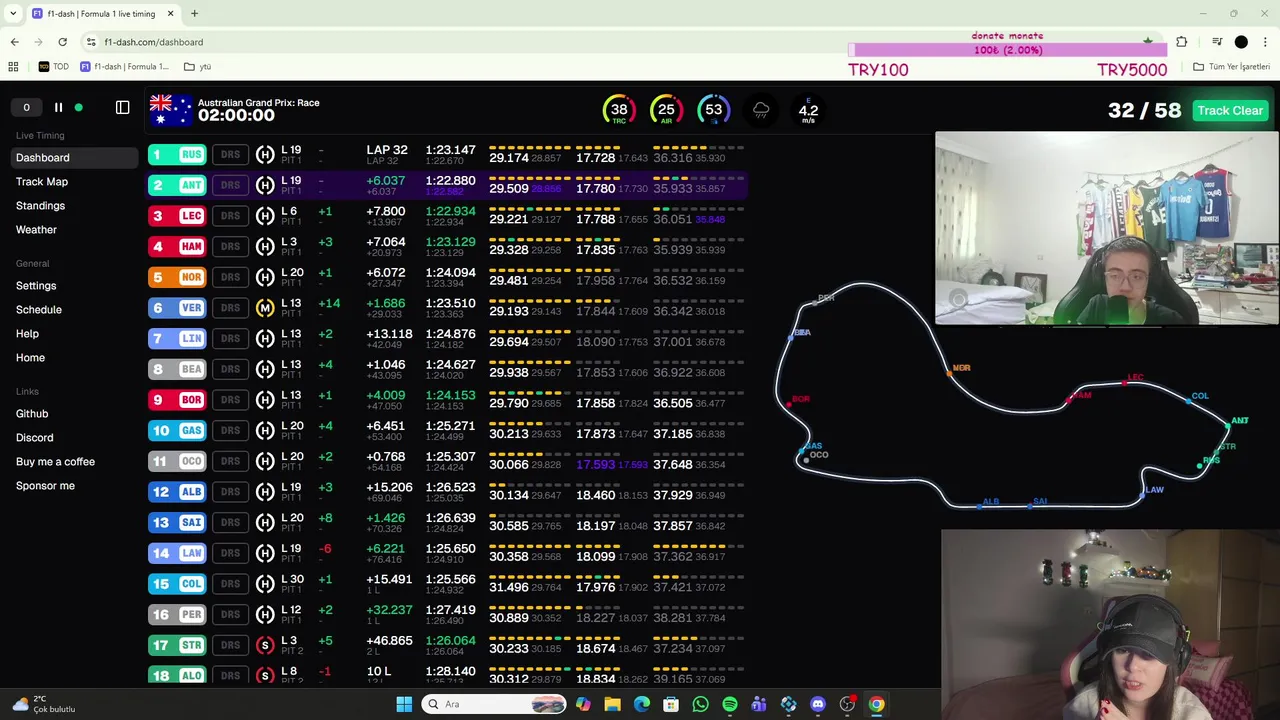Open the ytü bookmarks folder
Image resolution: width=1280 pixels, height=720 pixels.
(198, 67)
